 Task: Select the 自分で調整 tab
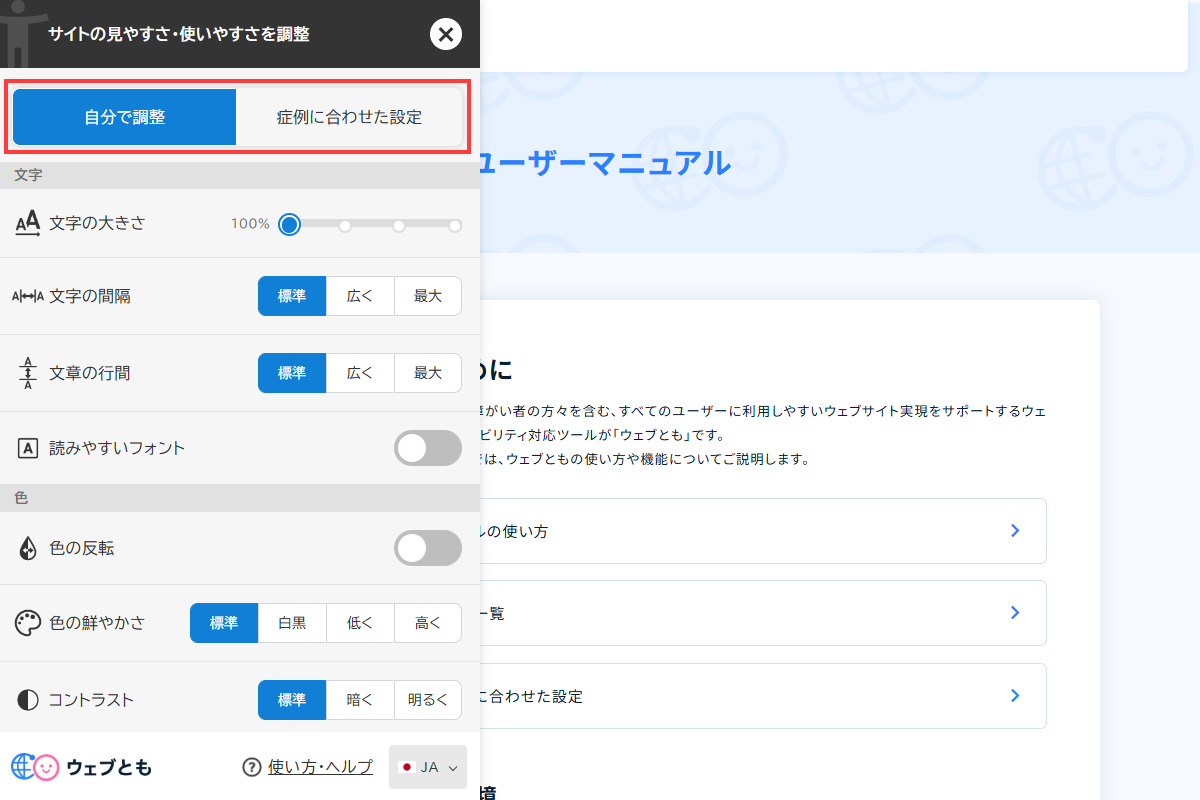(124, 117)
